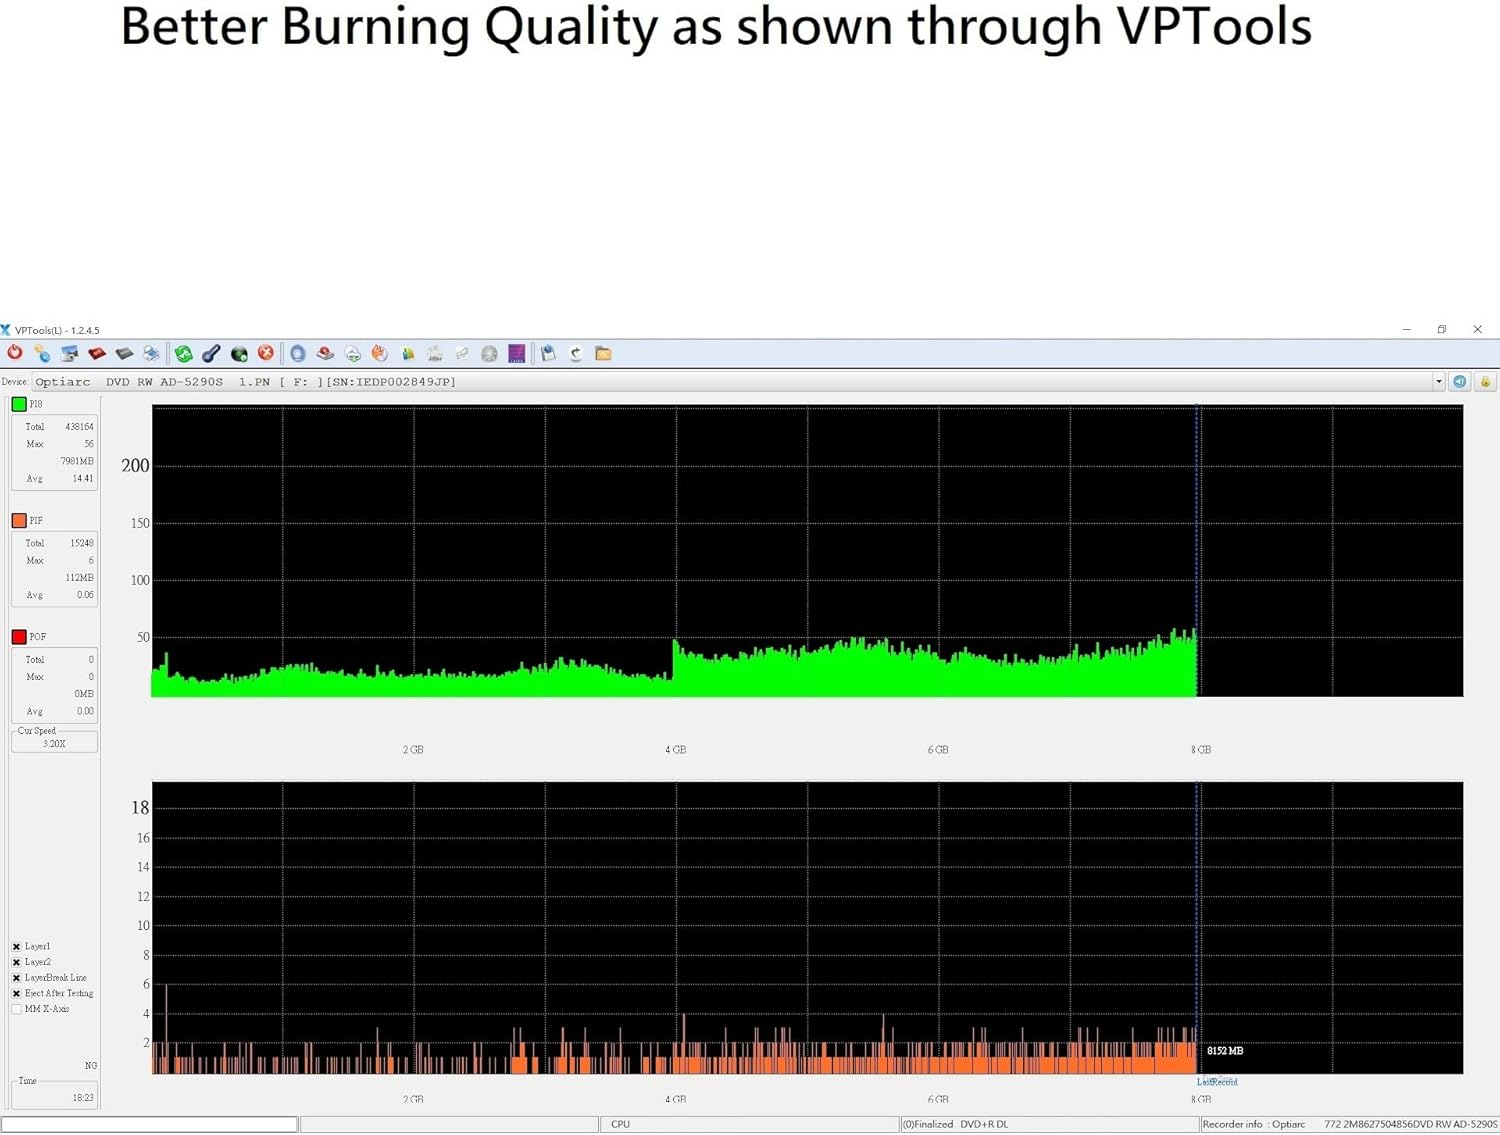Click the colorful bar chart toolbar icon
This screenshot has height=1135, width=1500.
tap(408, 353)
